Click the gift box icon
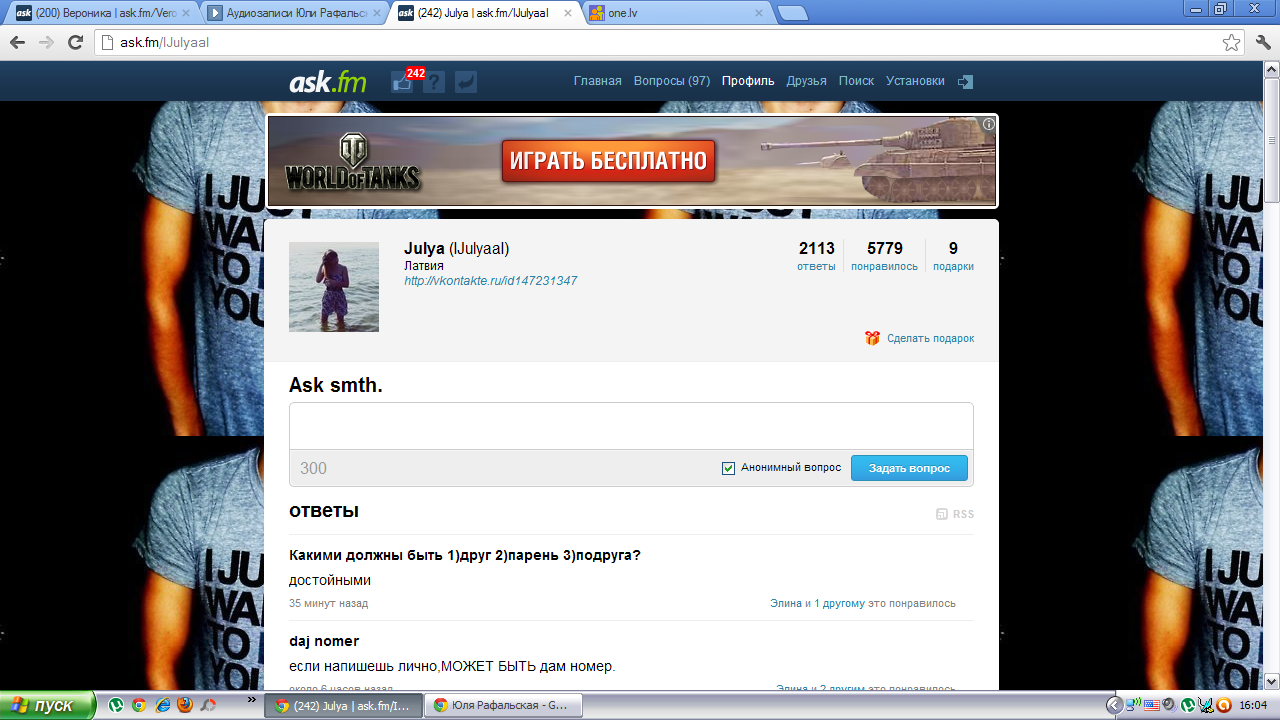Viewport: 1280px width, 720px height. pyautogui.click(x=872, y=338)
